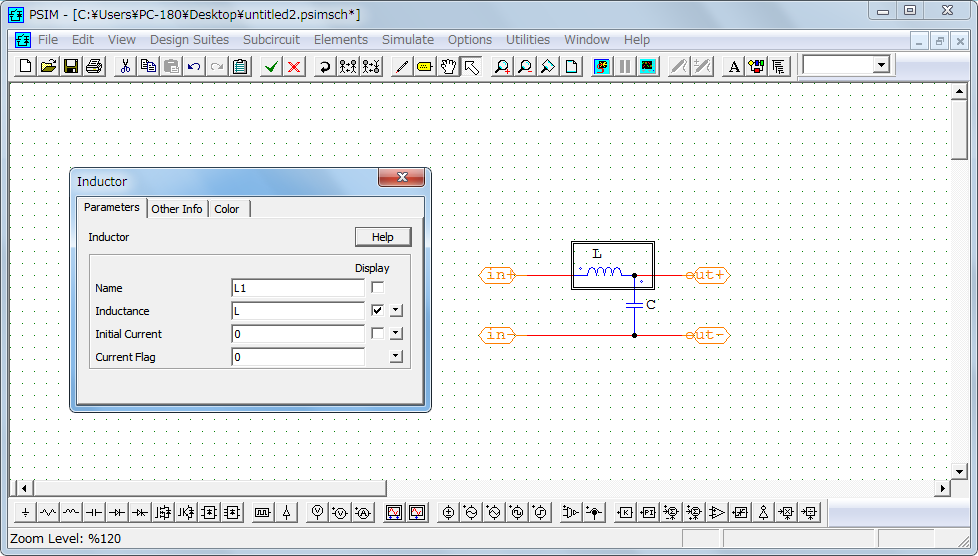
Task: Select the yellow label tool
Action: [x=425, y=66]
